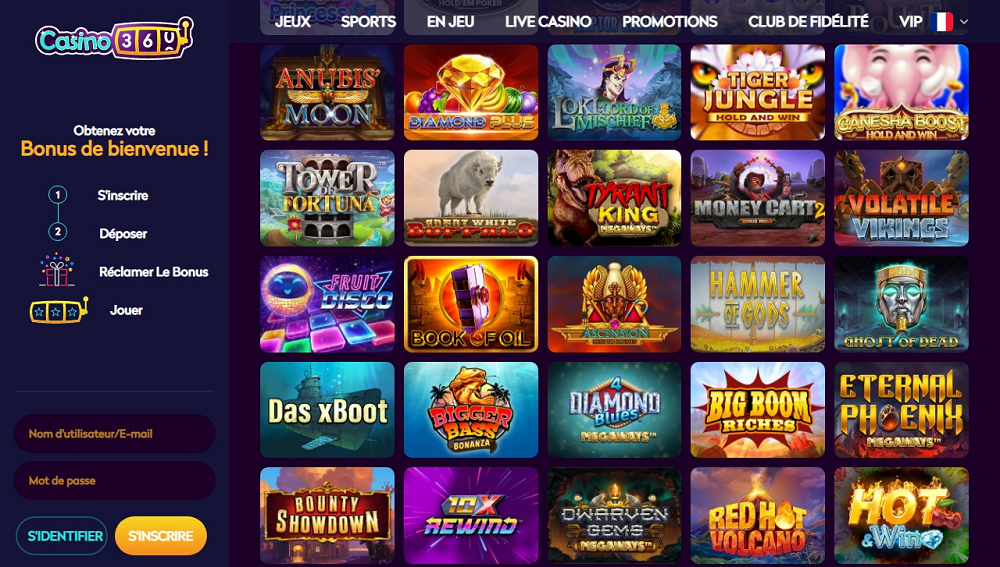Click the slot machine Jouer icon
This screenshot has width=1000, height=567.
pyautogui.click(x=59, y=311)
